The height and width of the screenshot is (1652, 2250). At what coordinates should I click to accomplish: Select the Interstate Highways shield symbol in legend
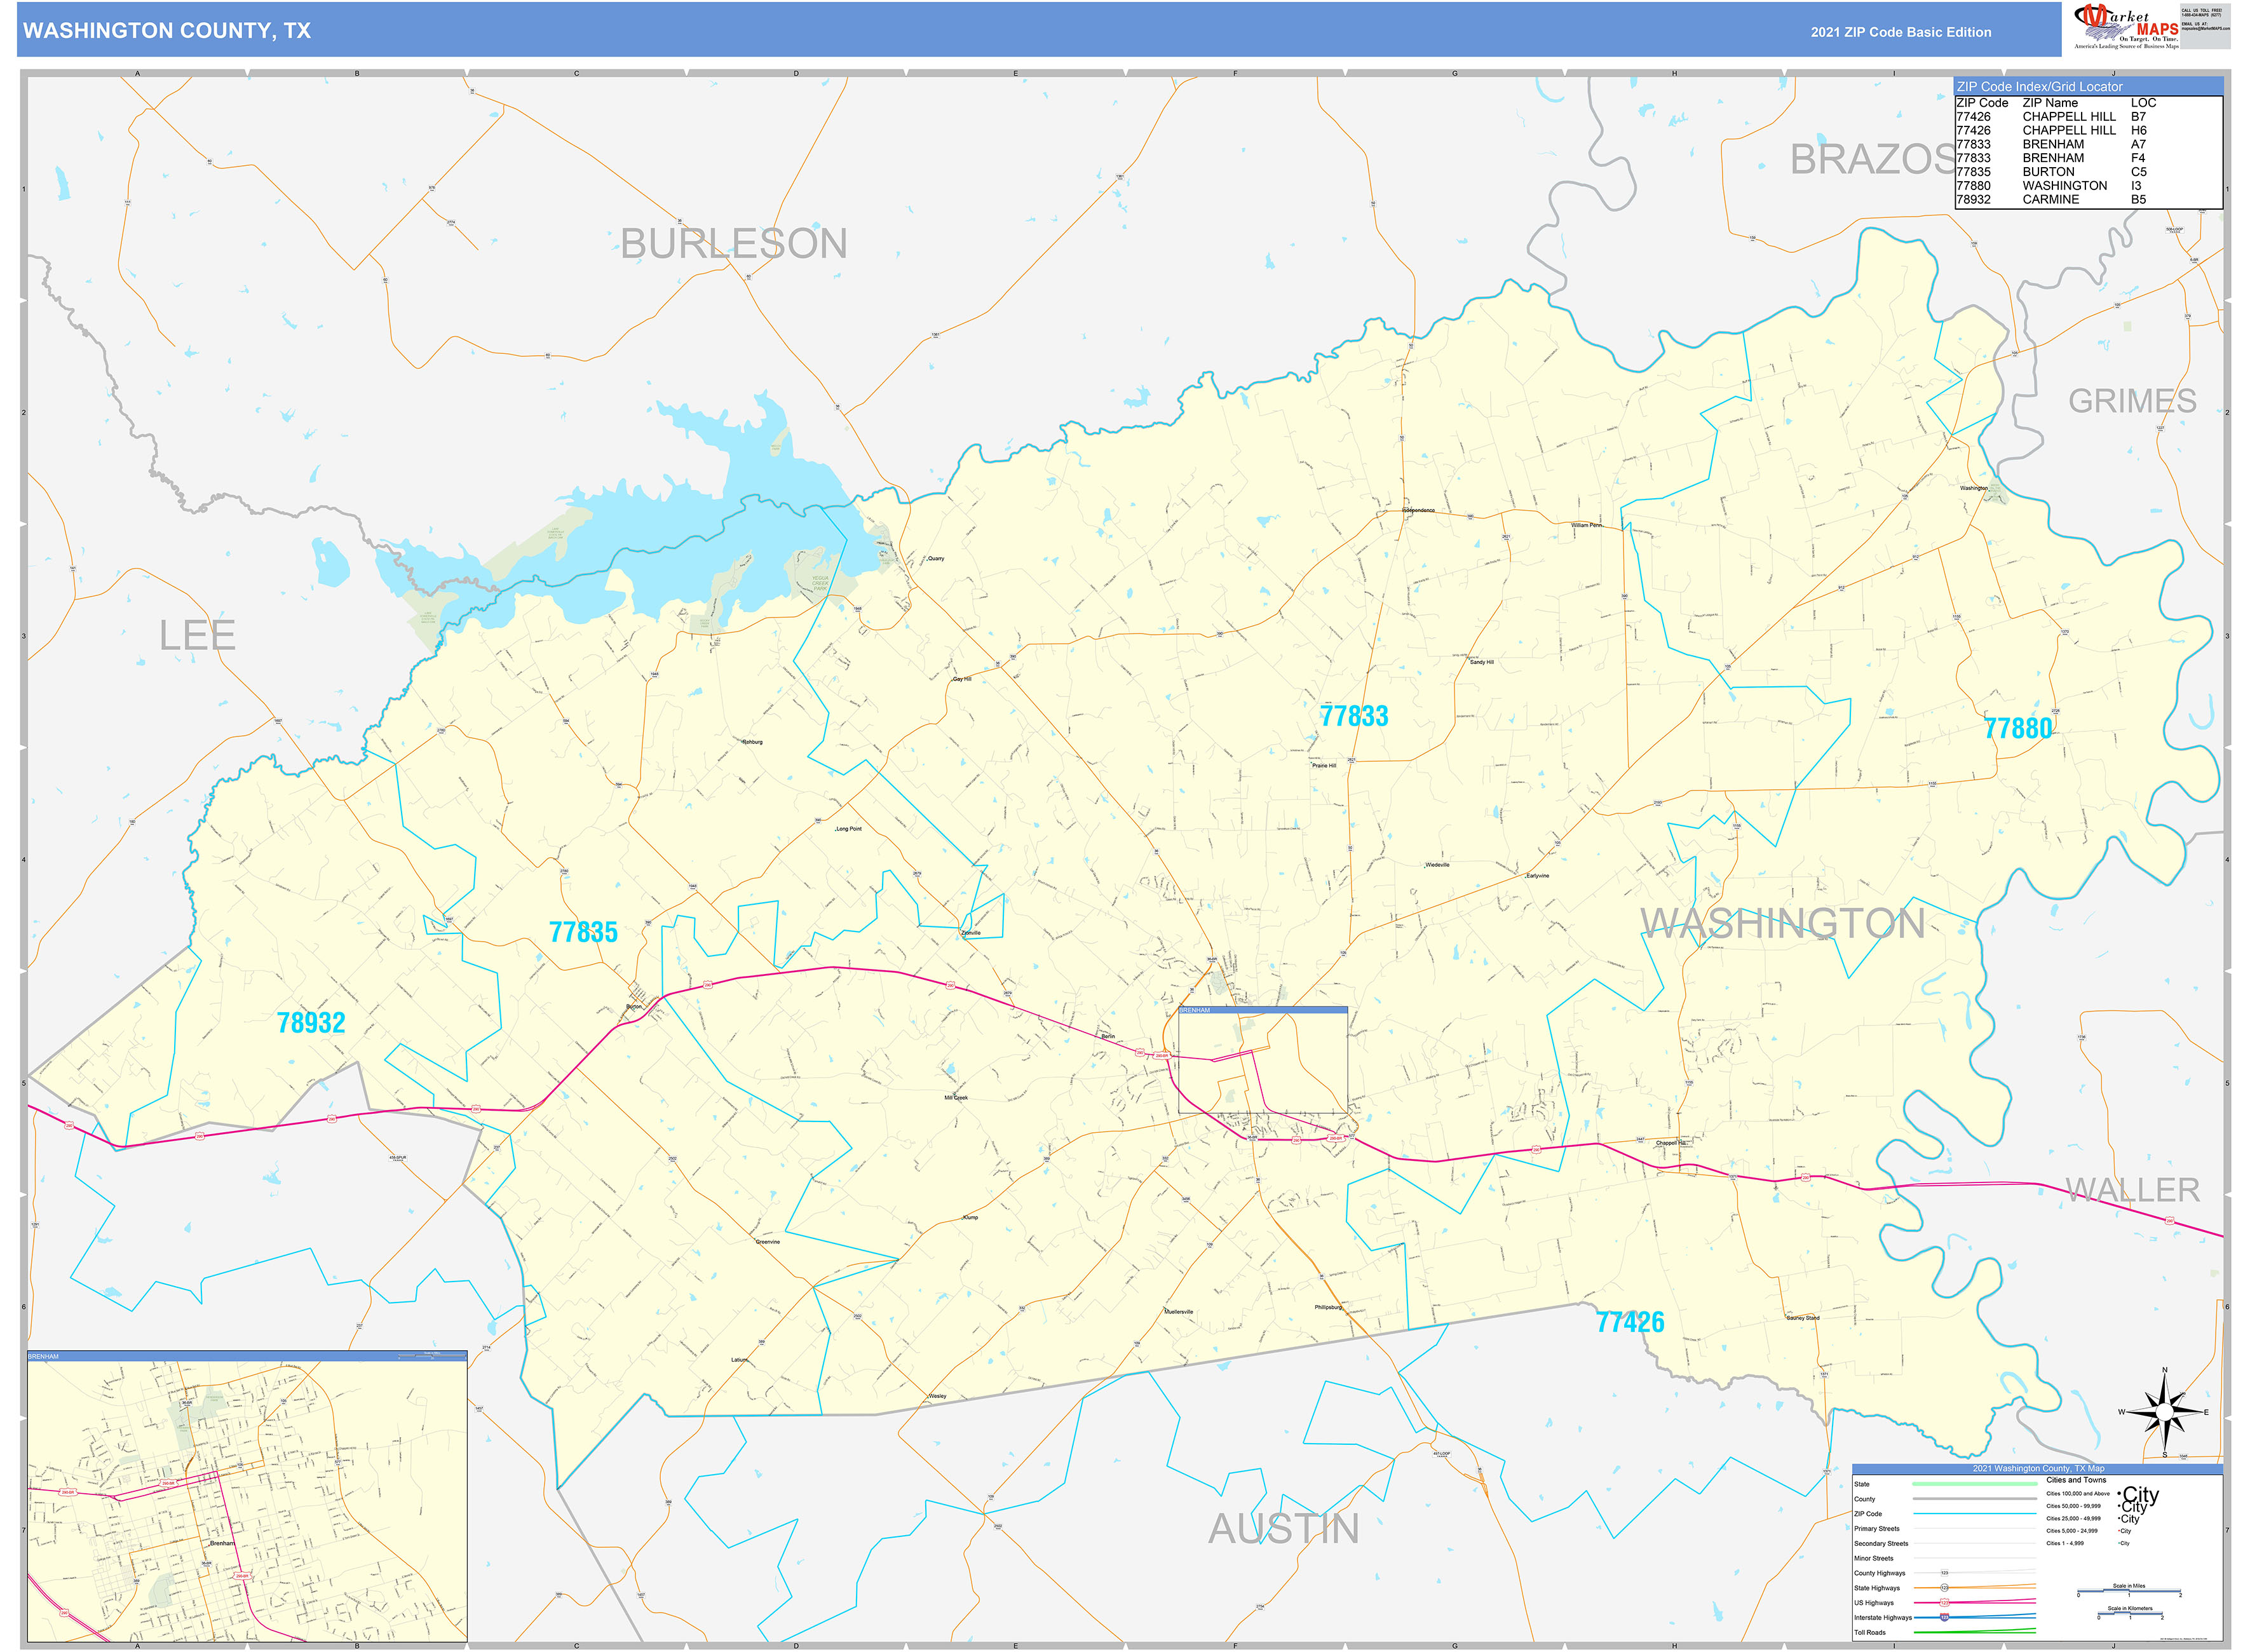(1944, 1617)
